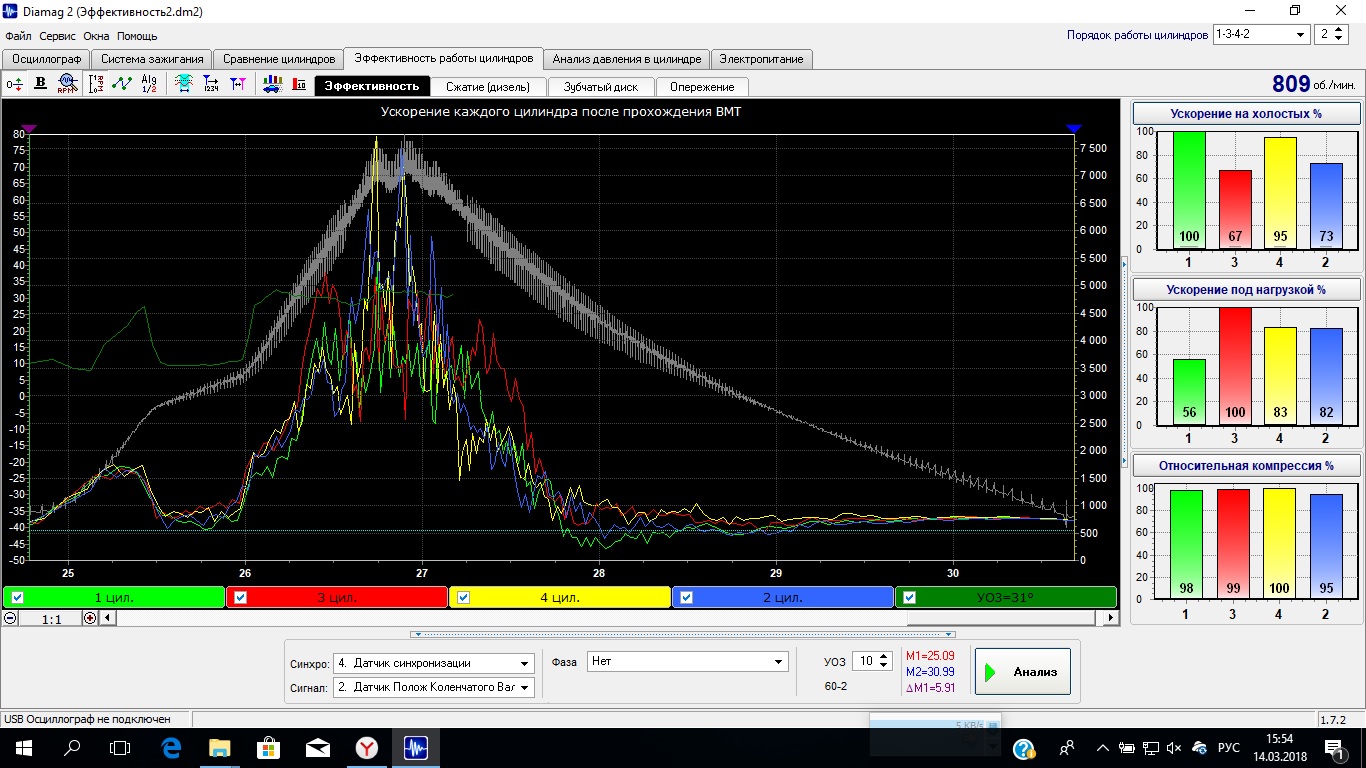Open the cylinder firing order 1-3-4-2 dropdown
This screenshot has width=1366, height=768.
[x=1261, y=34]
